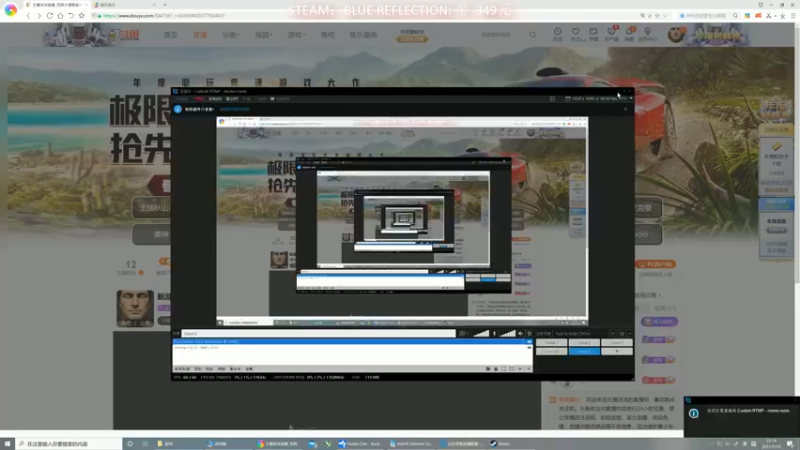The height and width of the screenshot is (450, 800).
Task: Click the Douyu search magnifier icon
Action: [x=533, y=35]
